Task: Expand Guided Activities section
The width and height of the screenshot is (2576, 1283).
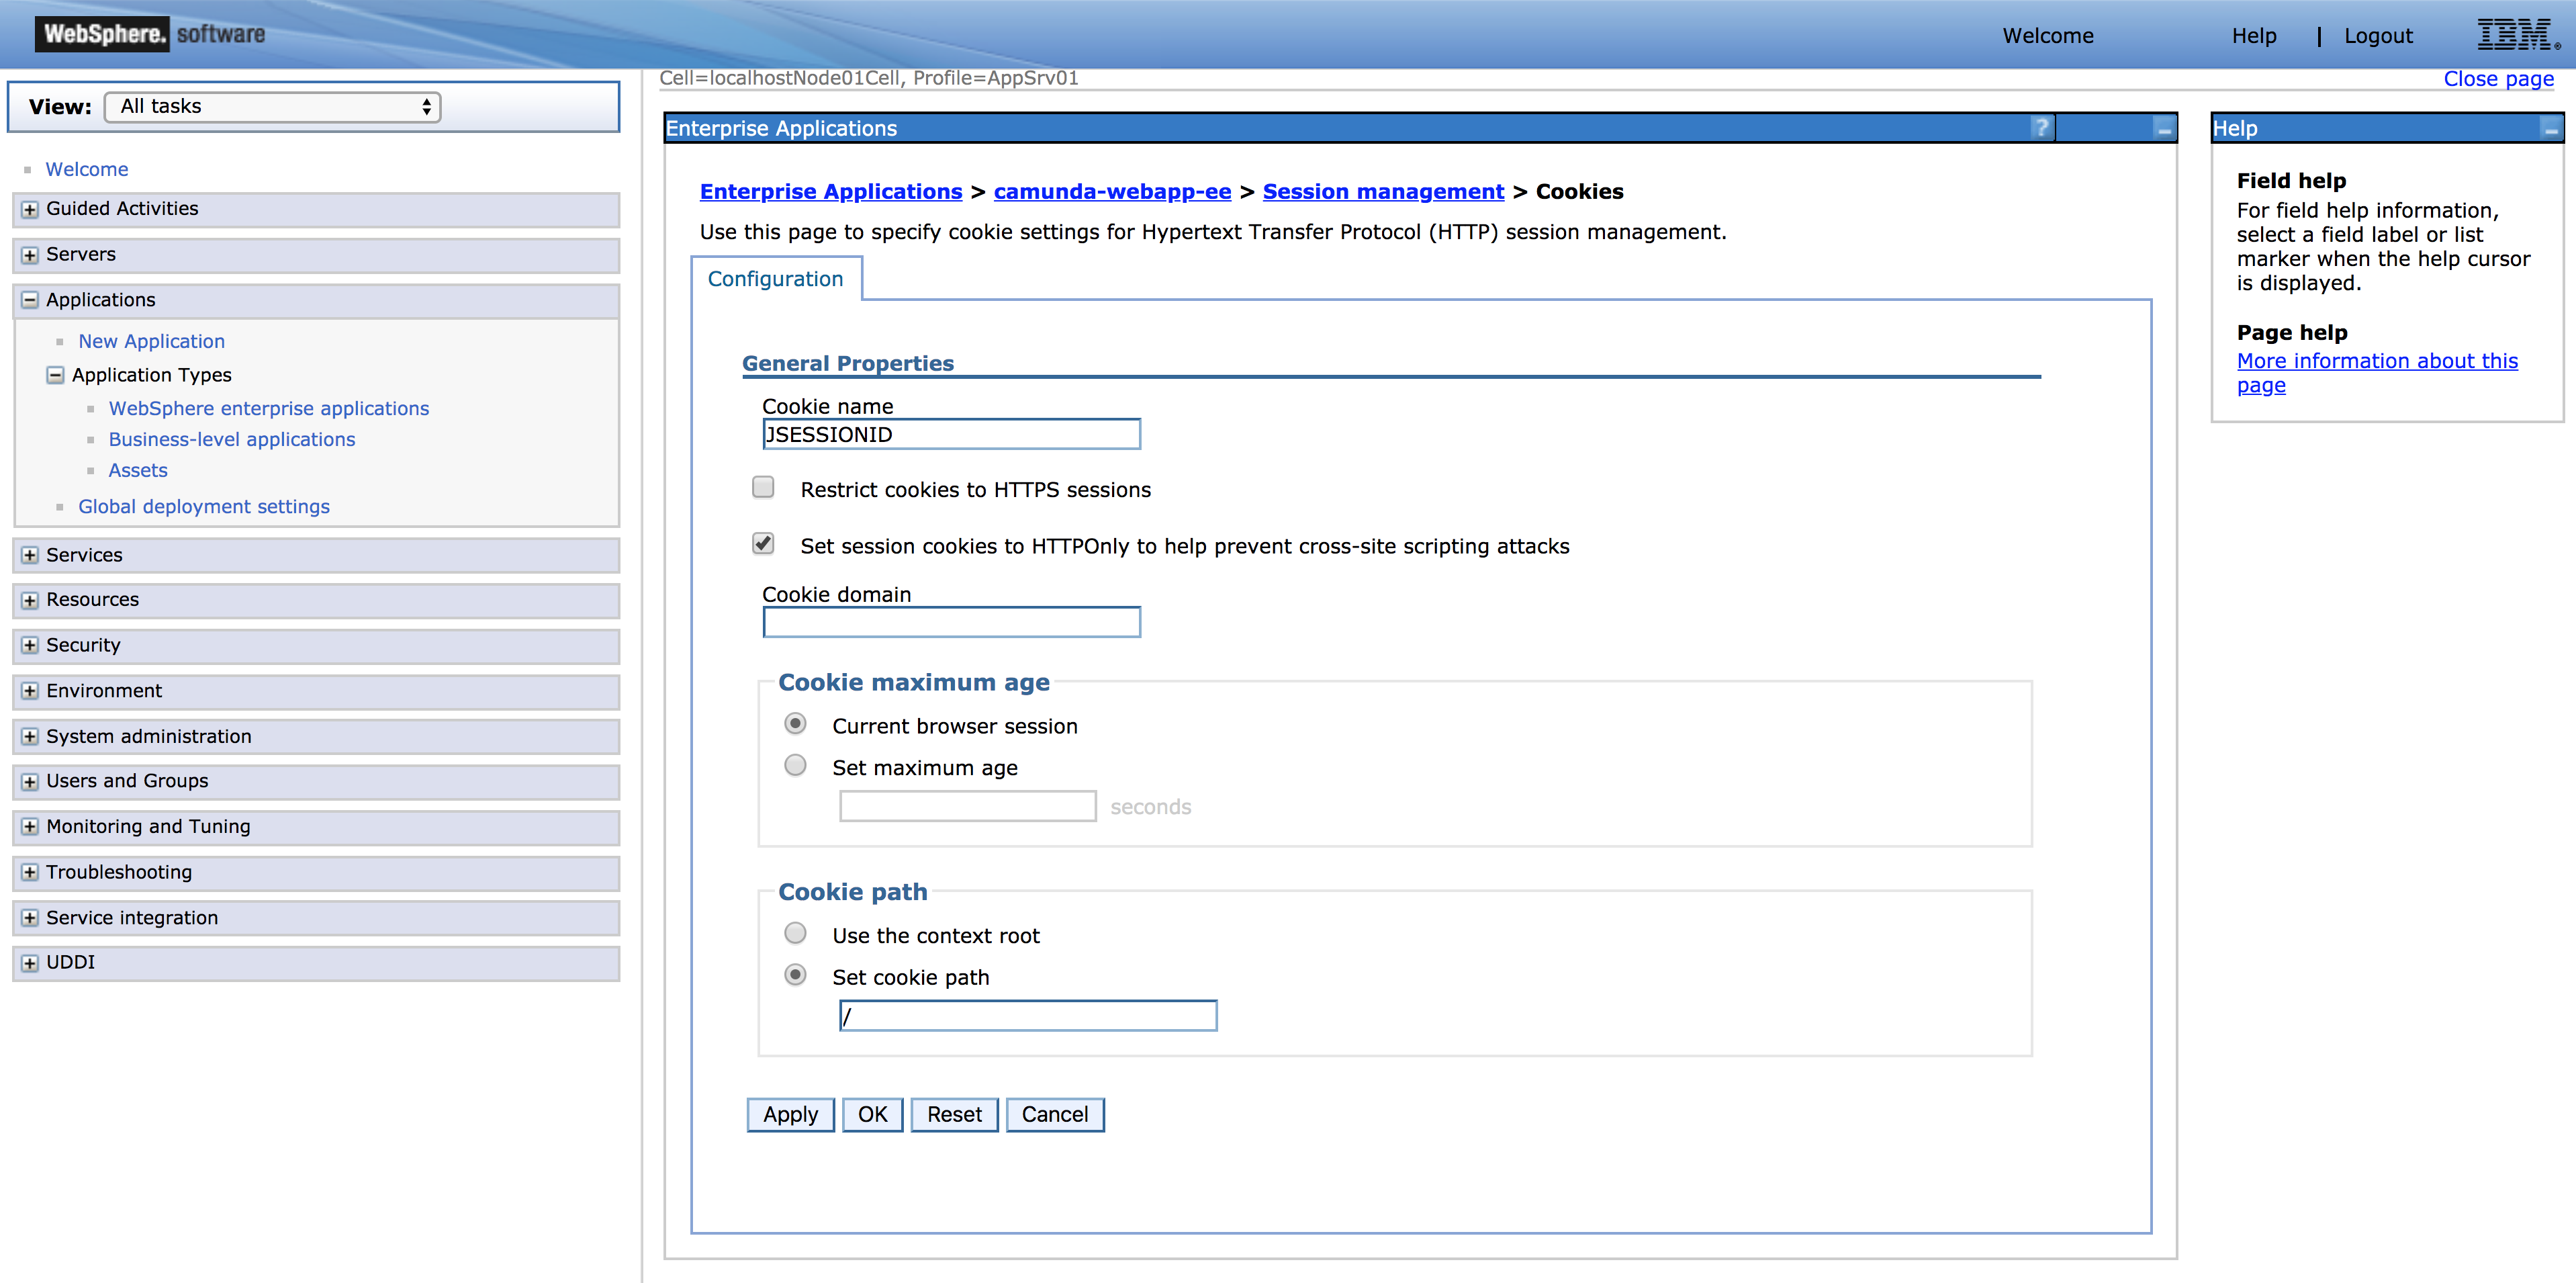Action: (30, 210)
